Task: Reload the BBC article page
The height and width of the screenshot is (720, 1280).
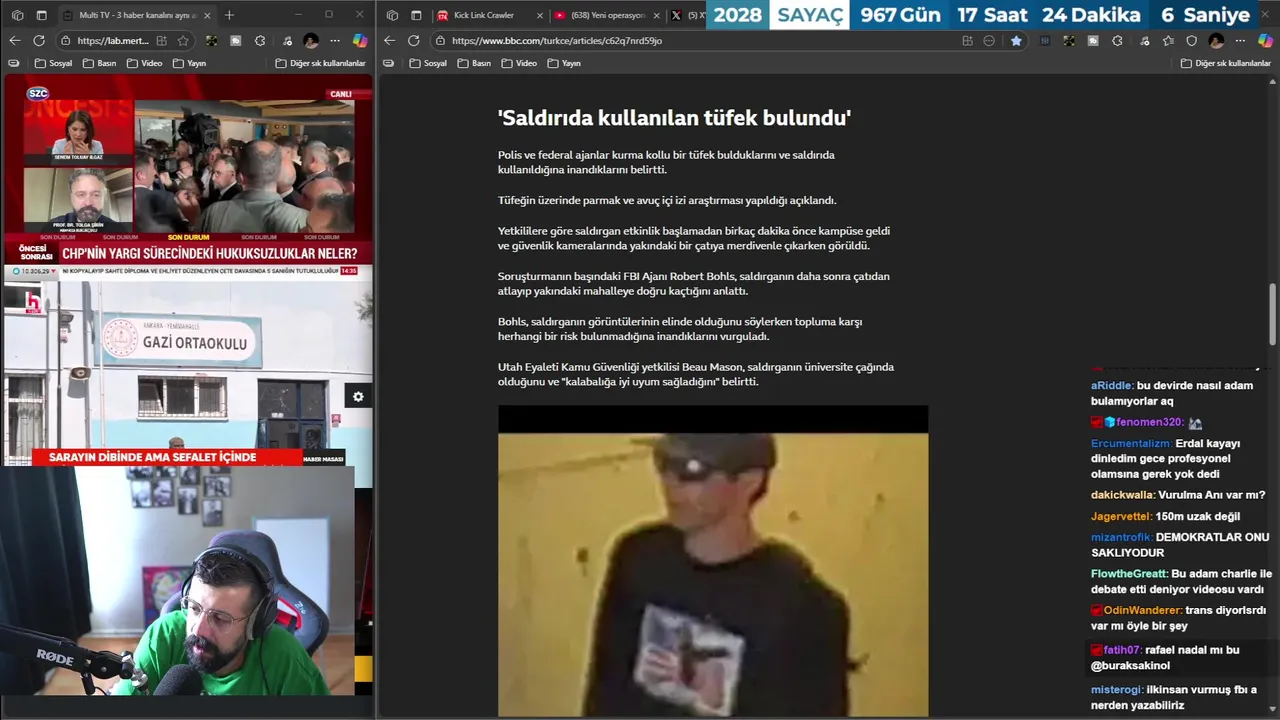Action: (414, 40)
